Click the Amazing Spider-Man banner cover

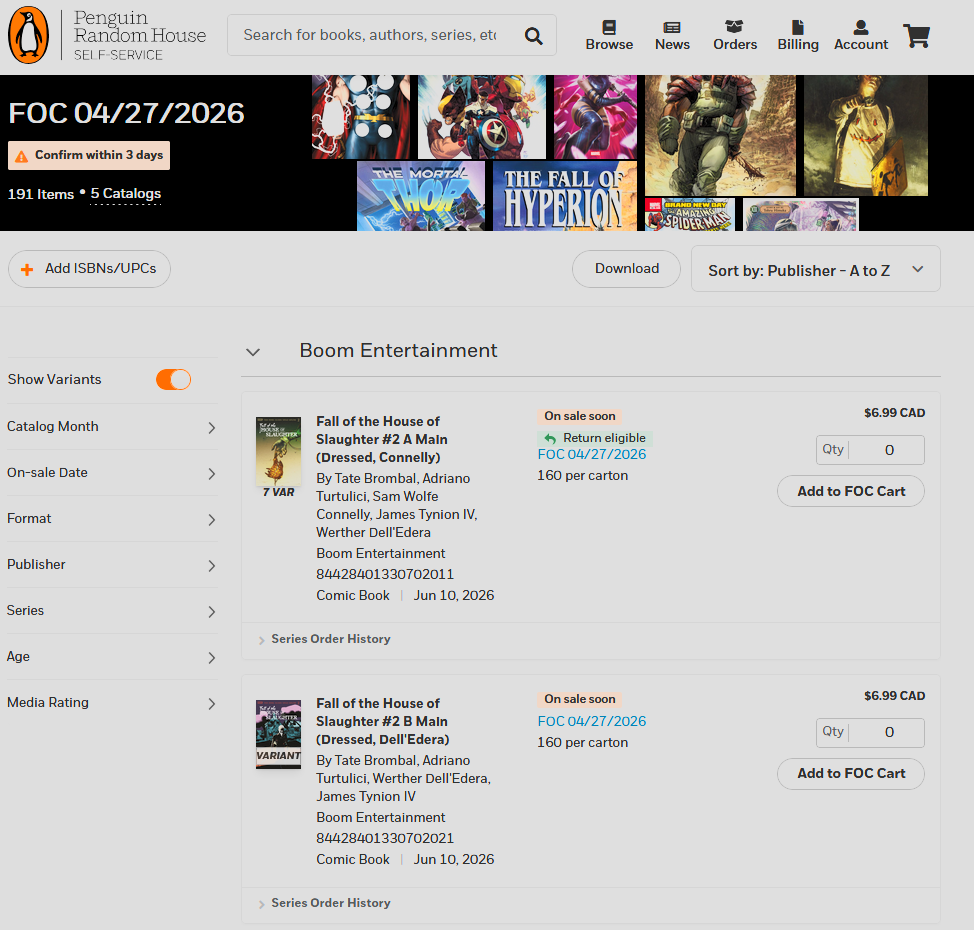pos(690,214)
